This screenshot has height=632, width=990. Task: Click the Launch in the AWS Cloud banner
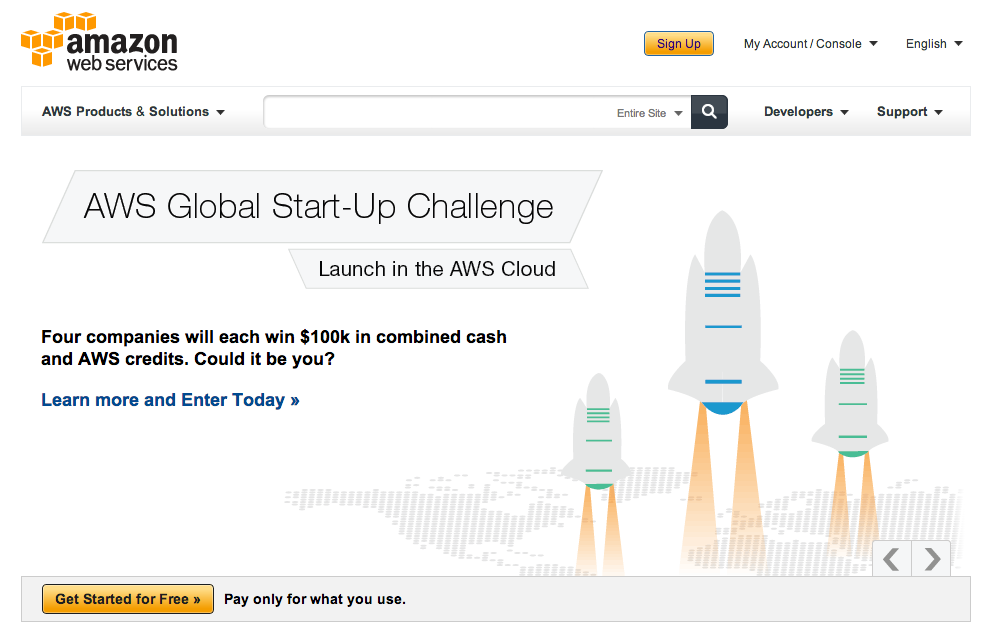point(437,269)
